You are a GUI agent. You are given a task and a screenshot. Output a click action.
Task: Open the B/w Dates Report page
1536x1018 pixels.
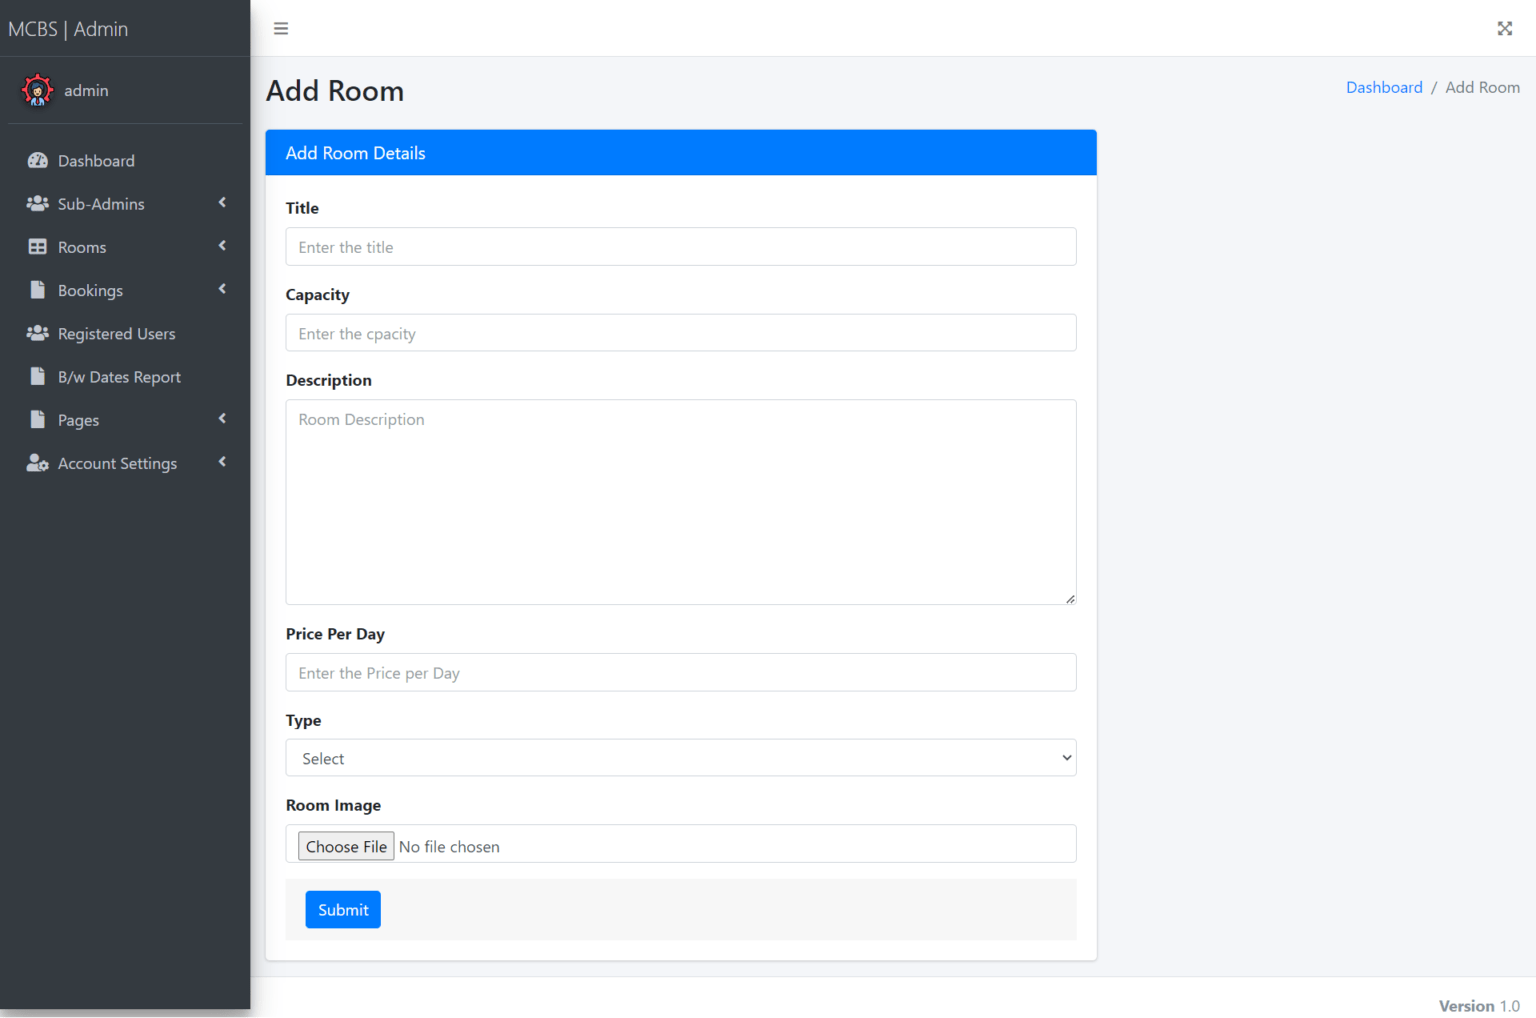click(118, 376)
